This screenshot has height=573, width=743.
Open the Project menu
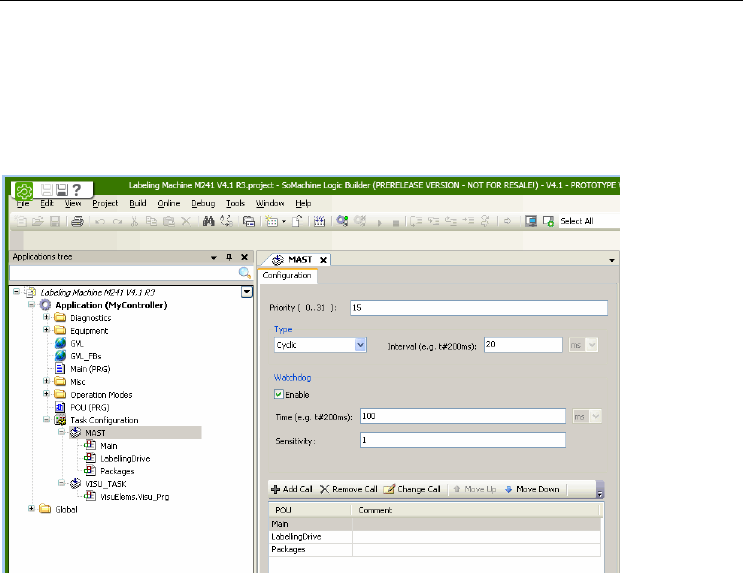(x=105, y=203)
